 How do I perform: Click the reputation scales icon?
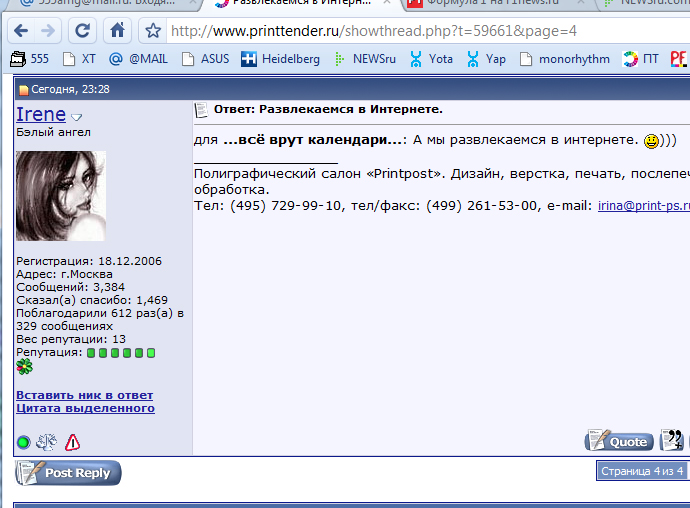pyautogui.click(x=46, y=442)
